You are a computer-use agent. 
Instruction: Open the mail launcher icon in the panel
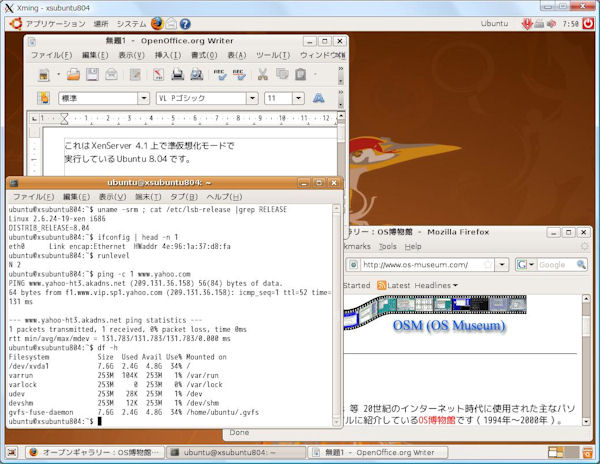click(171, 24)
